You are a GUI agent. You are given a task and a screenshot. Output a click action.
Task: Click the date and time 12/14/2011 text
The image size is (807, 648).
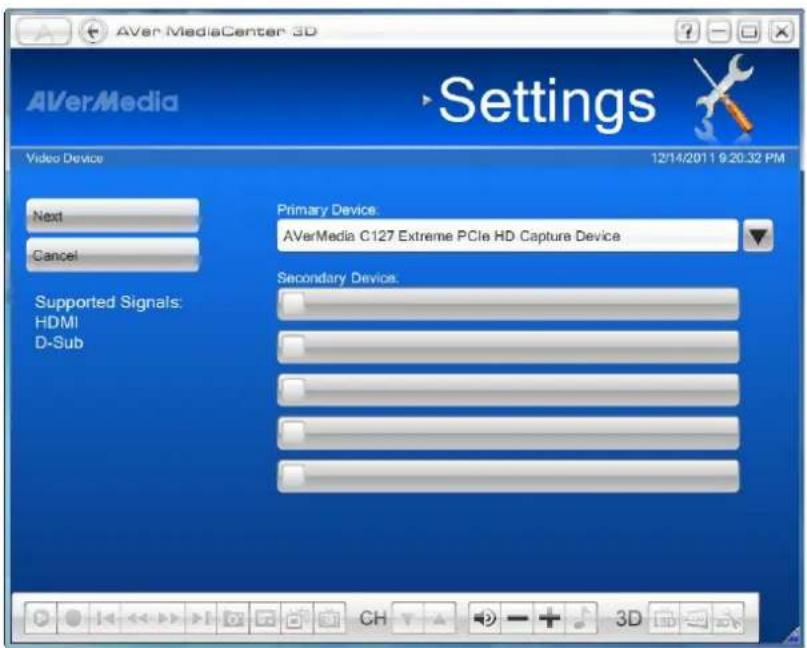click(718, 158)
